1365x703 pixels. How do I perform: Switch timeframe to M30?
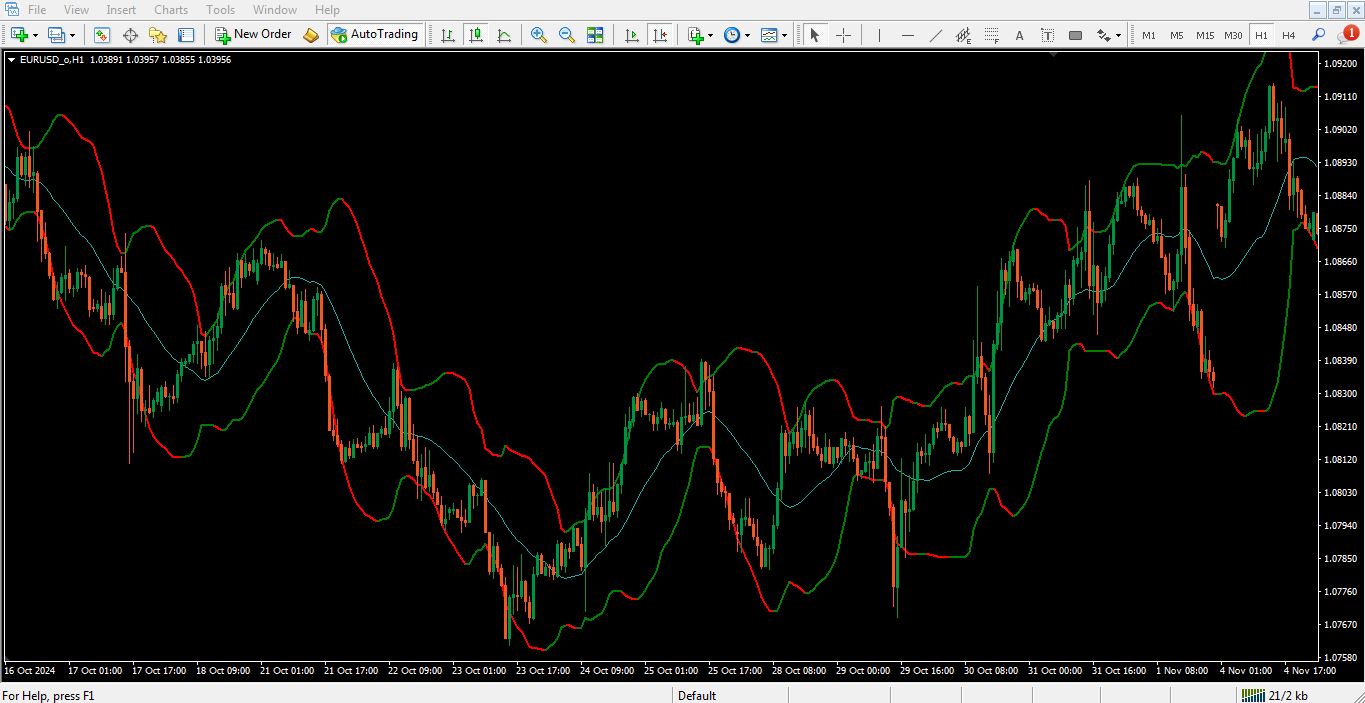pos(1233,35)
